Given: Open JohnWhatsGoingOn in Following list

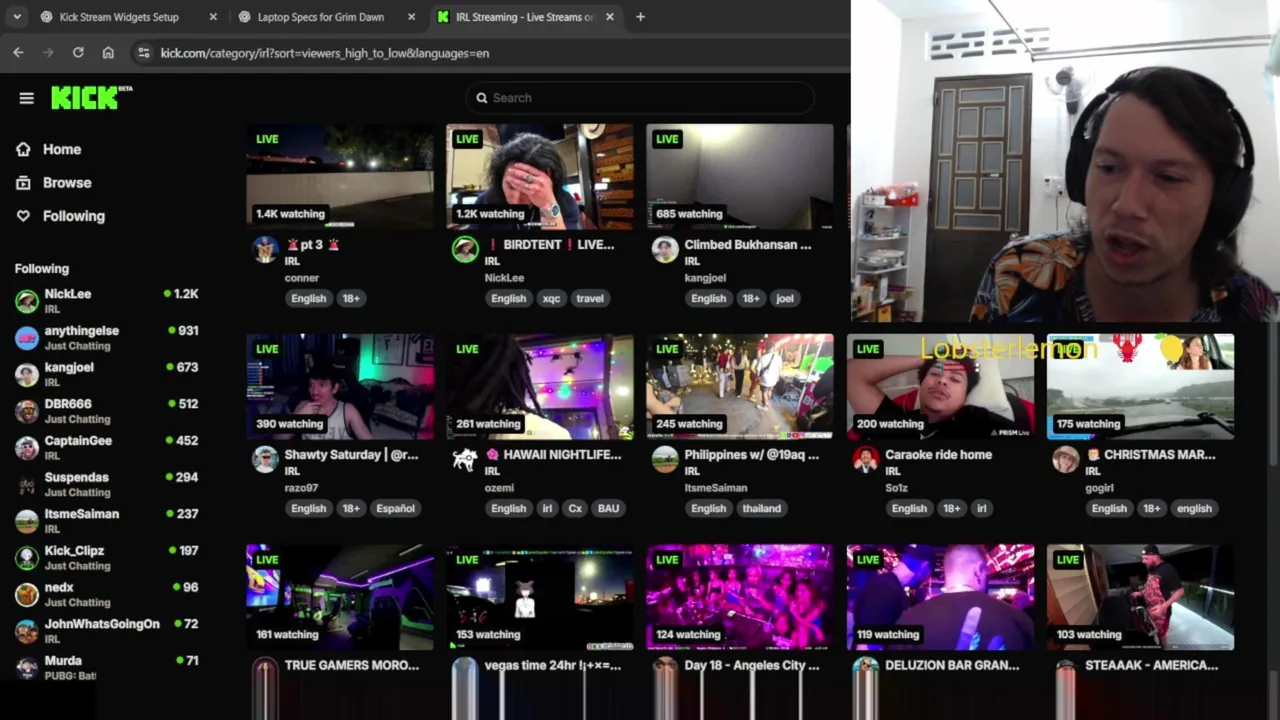Looking at the screenshot, I should [x=106, y=630].
